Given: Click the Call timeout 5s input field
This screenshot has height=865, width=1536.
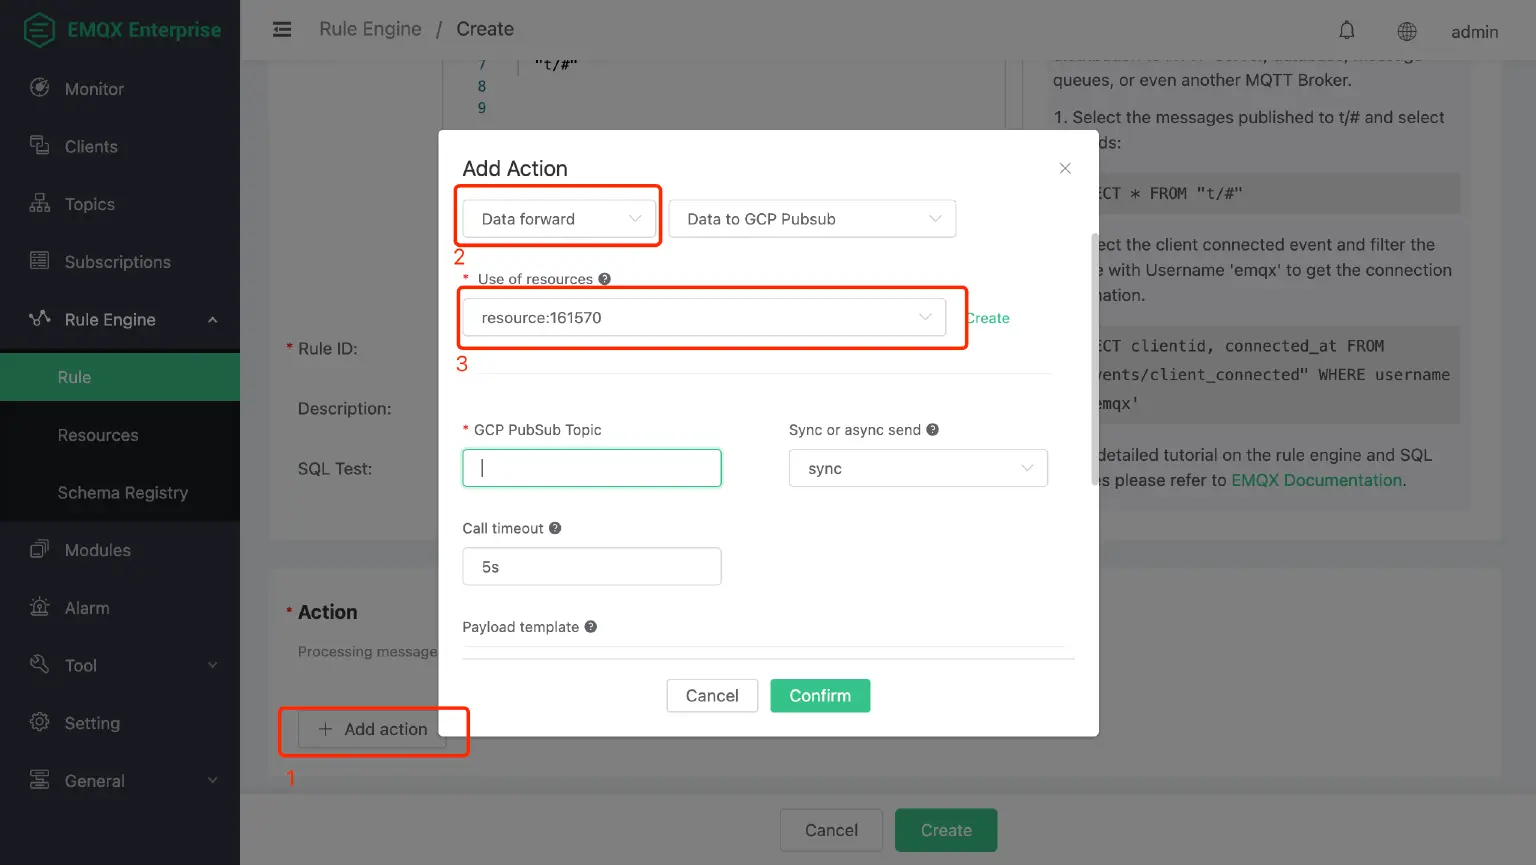Looking at the screenshot, I should (592, 566).
